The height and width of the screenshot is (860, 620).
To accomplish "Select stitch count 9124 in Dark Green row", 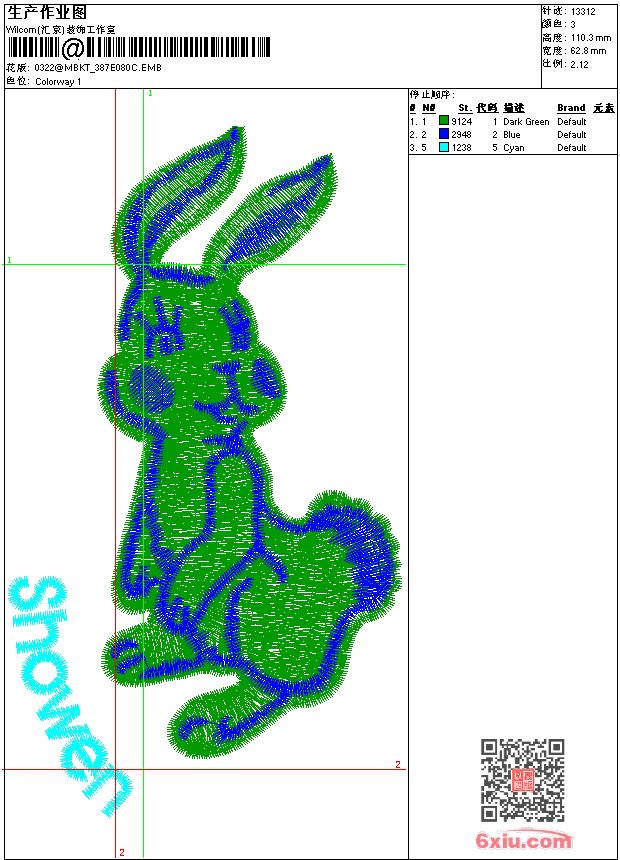I will (x=461, y=121).
